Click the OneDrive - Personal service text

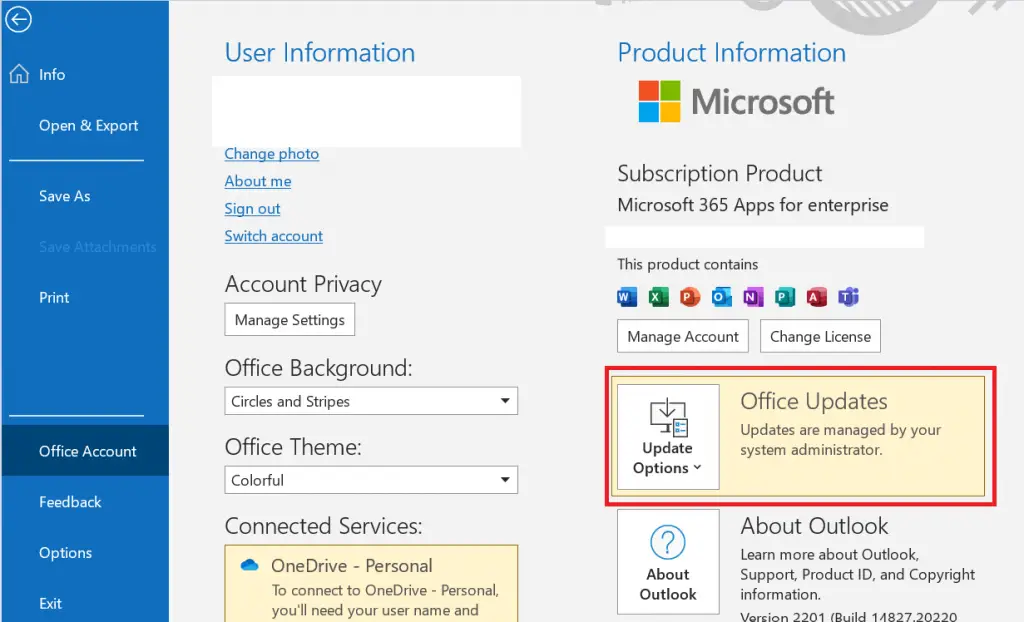[x=352, y=566]
